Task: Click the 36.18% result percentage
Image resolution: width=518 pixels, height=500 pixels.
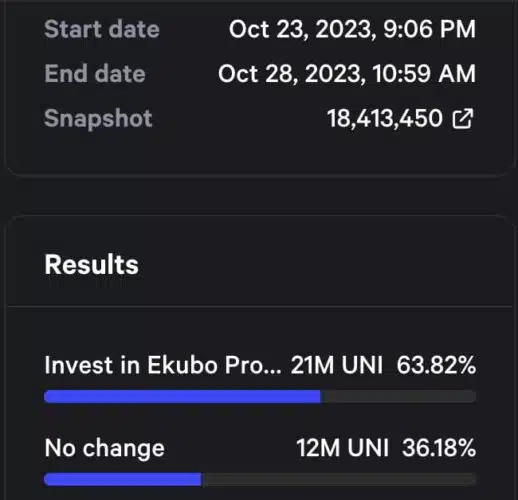Action: click(439, 448)
